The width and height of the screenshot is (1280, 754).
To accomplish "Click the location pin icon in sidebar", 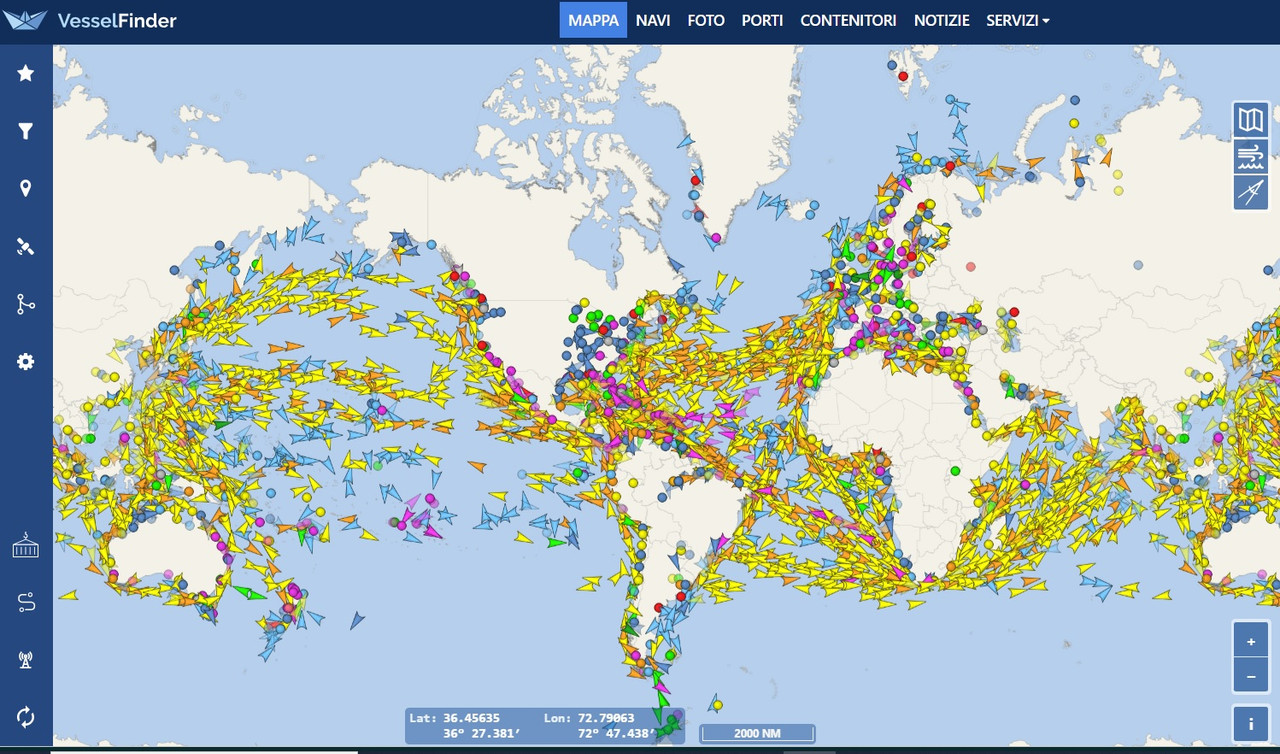I will pyautogui.click(x=26, y=189).
